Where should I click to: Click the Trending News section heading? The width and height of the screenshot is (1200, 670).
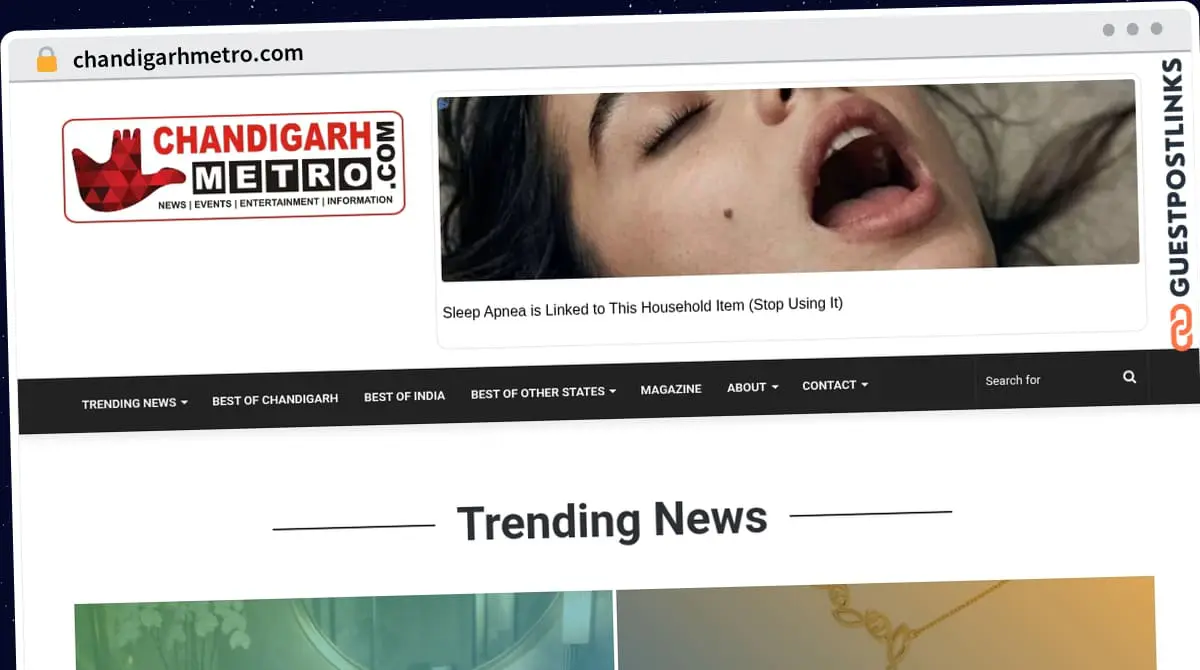(611, 520)
